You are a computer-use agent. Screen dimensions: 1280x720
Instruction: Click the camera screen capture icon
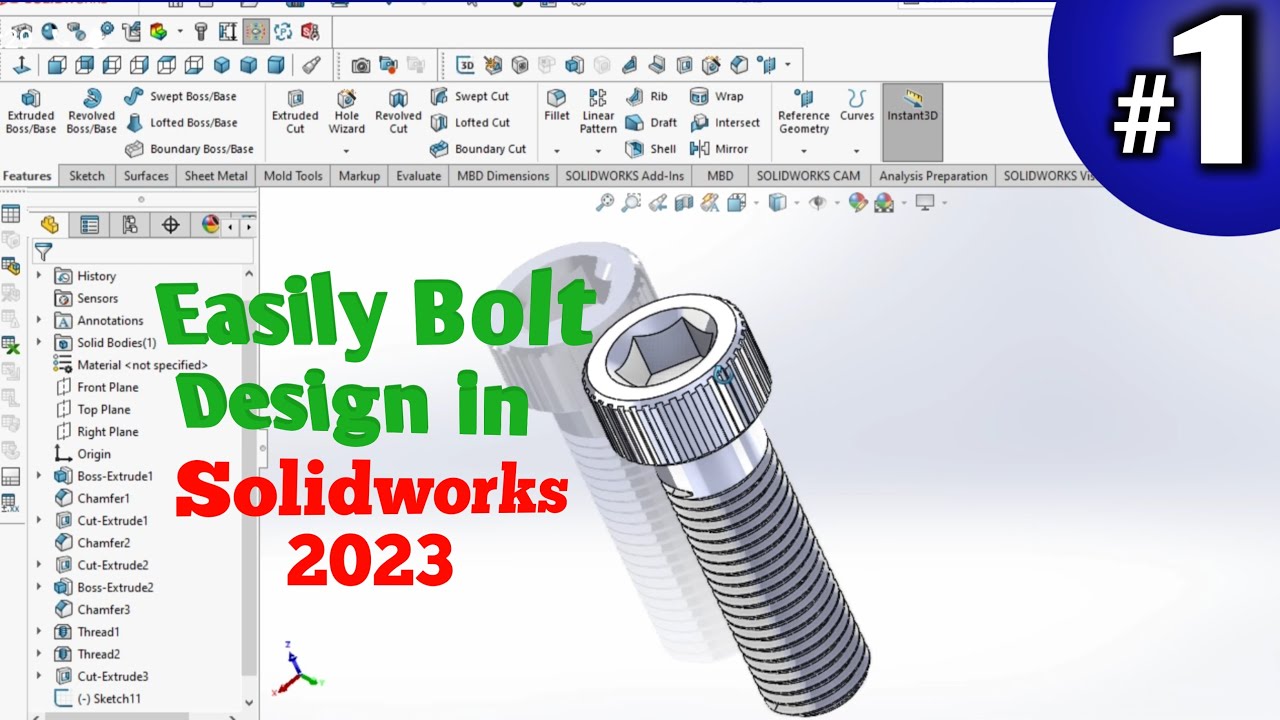click(x=361, y=65)
